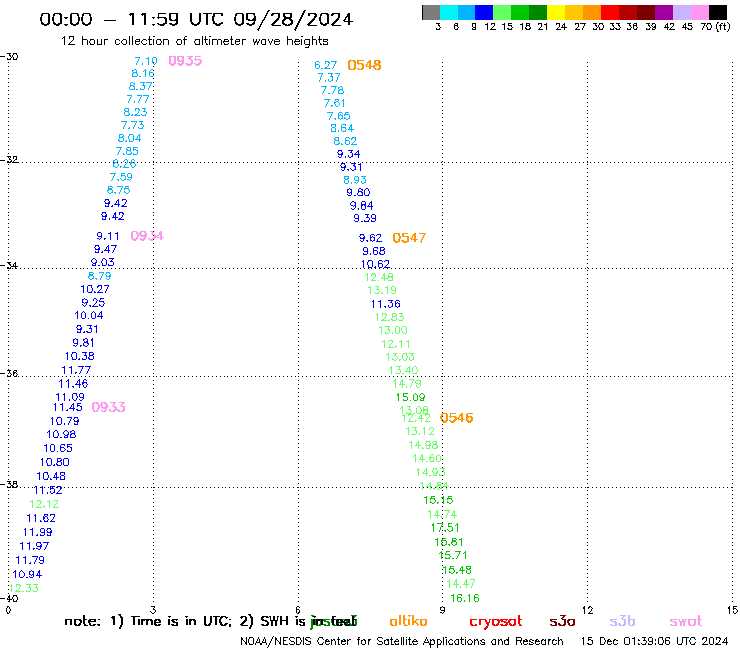Image resolution: width=740 pixels, height=650 pixels.
Task: Click the 11.36 blue reading
Action: pos(386,304)
